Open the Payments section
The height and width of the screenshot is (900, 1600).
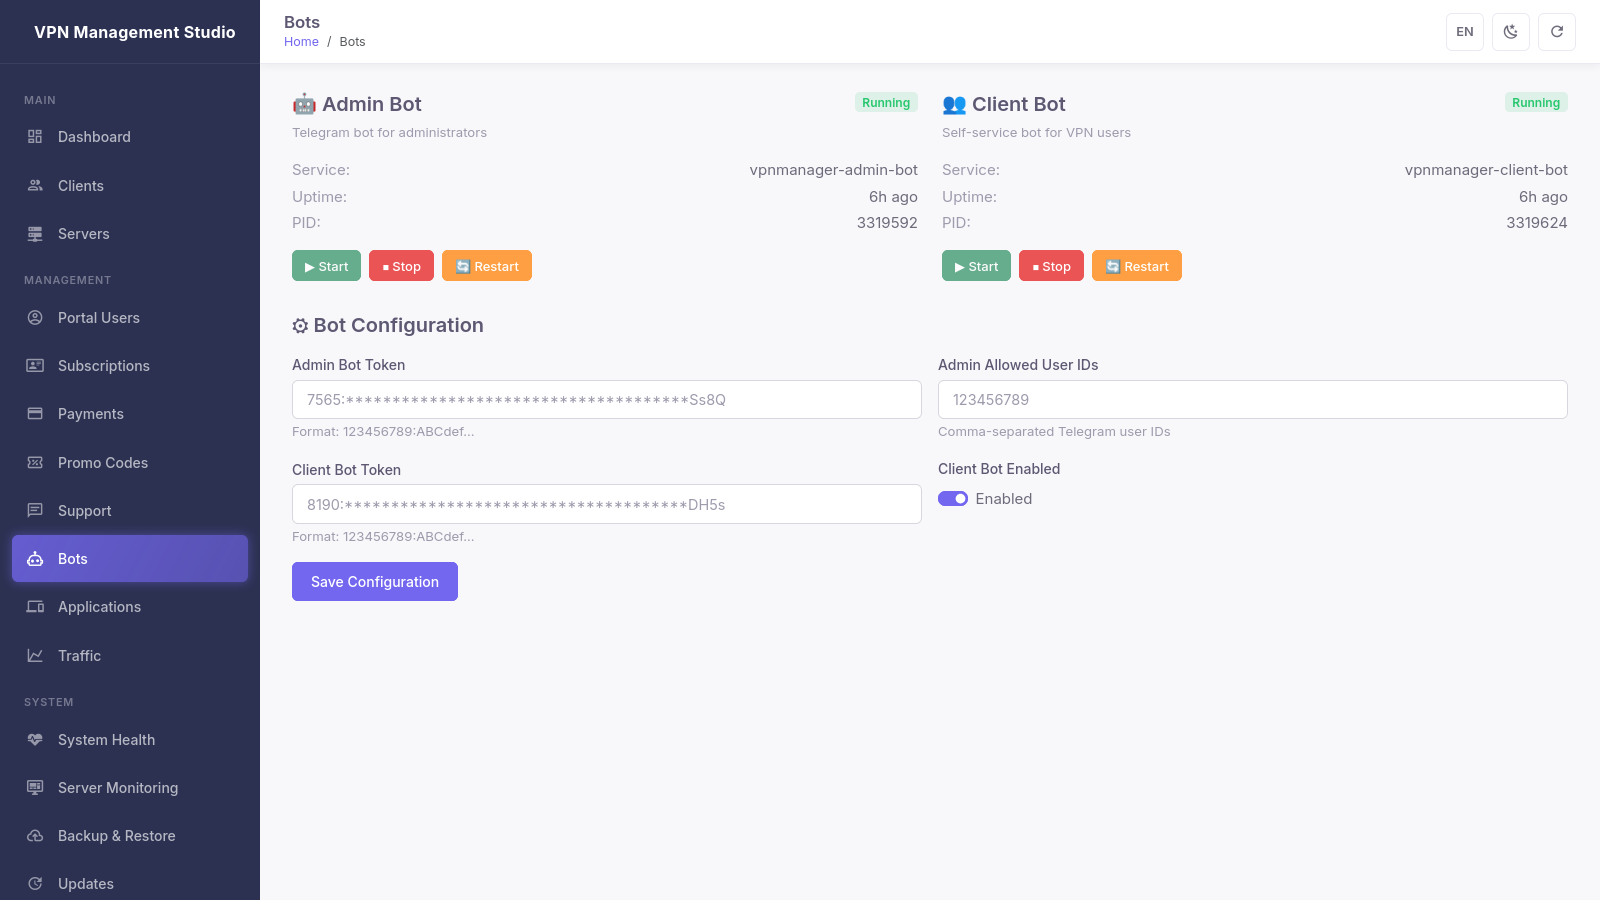point(91,413)
